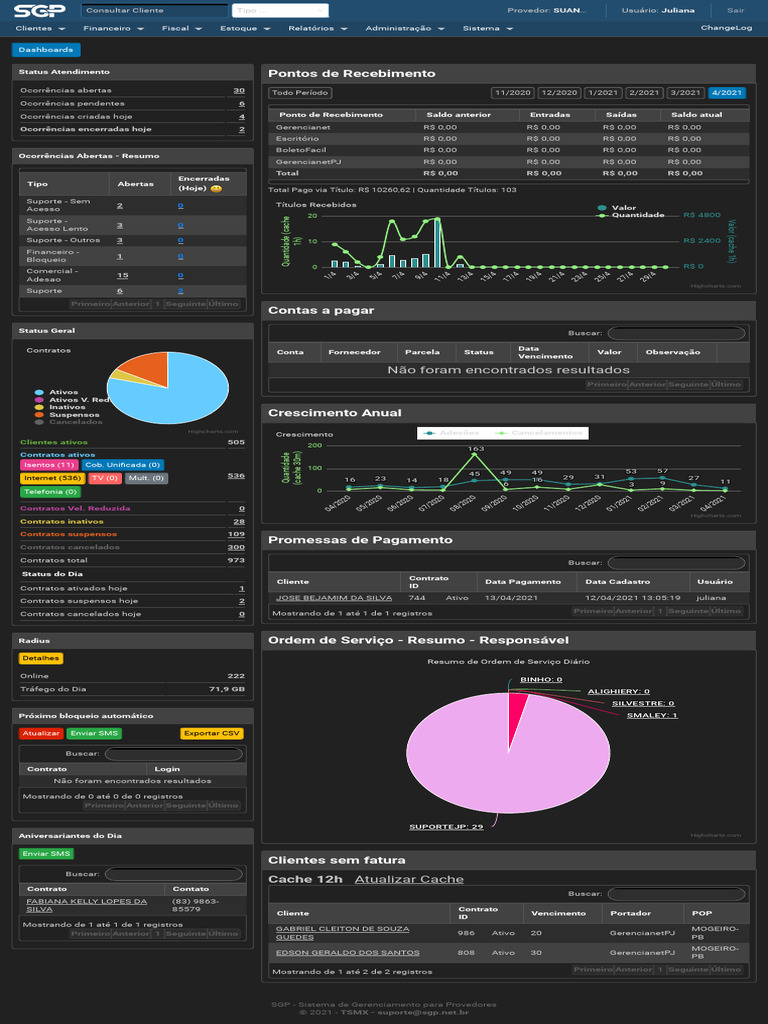
Task: Open client JOSE BEJAMIM DA SILVA link
Action: click(334, 598)
